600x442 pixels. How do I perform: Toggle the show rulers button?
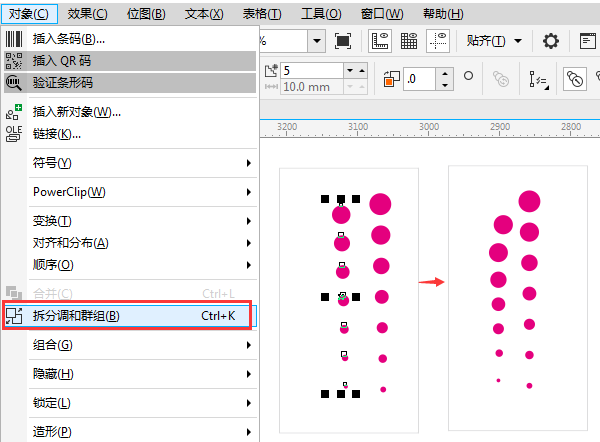tap(380, 41)
